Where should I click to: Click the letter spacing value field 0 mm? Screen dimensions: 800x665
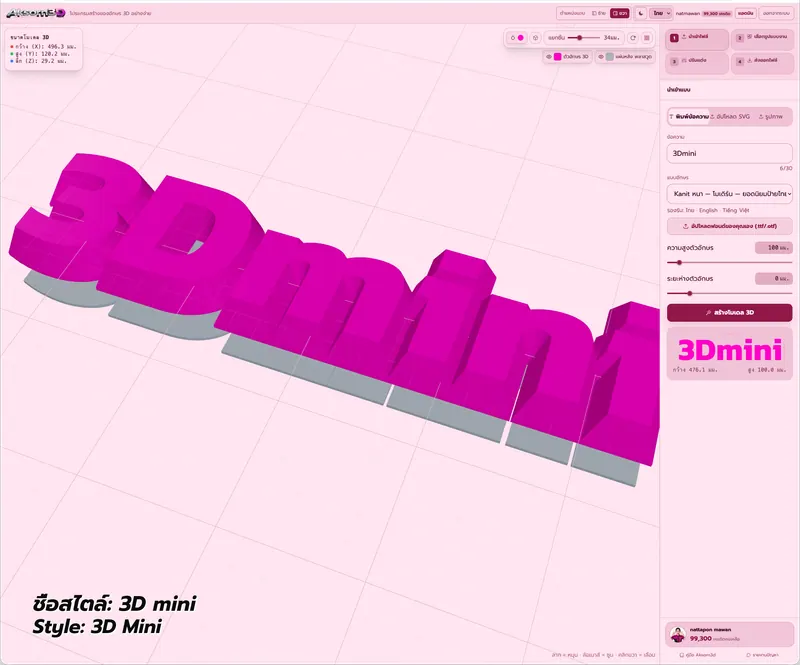click(x=773, y=279)
